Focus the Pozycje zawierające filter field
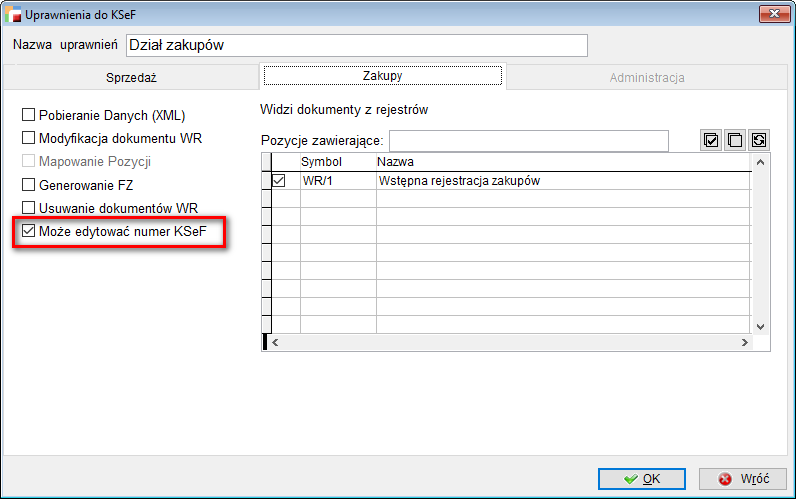 (x=528, y=141)
